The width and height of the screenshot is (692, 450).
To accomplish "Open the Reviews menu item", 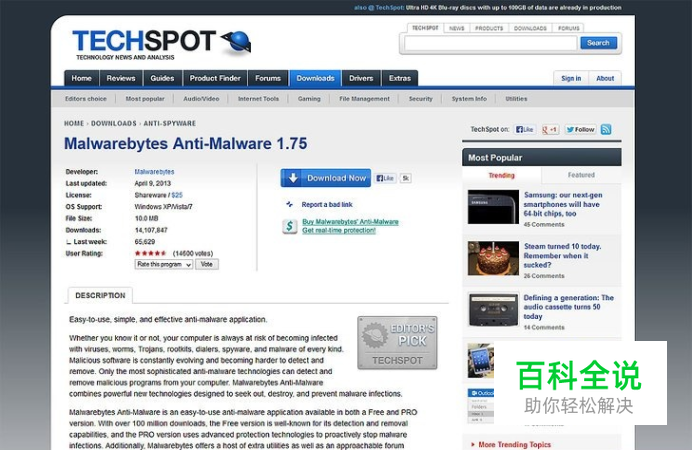I will 121,78.
